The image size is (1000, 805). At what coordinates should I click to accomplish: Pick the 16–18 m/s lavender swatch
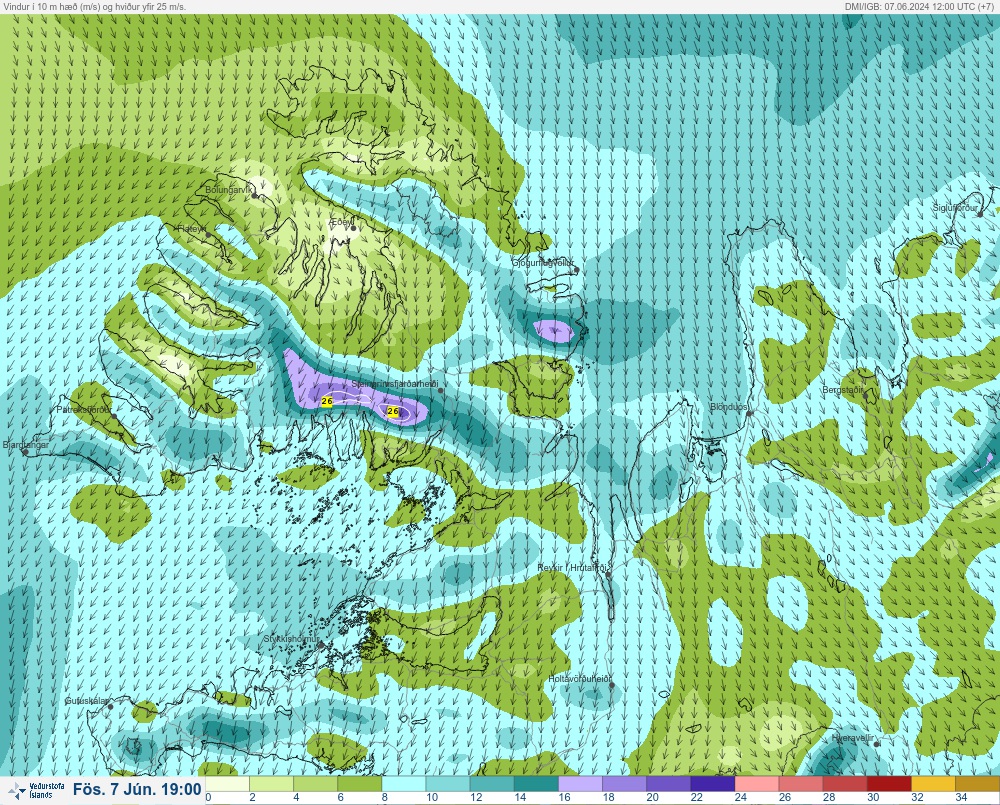pyautogui.click(x=580, y=783)
